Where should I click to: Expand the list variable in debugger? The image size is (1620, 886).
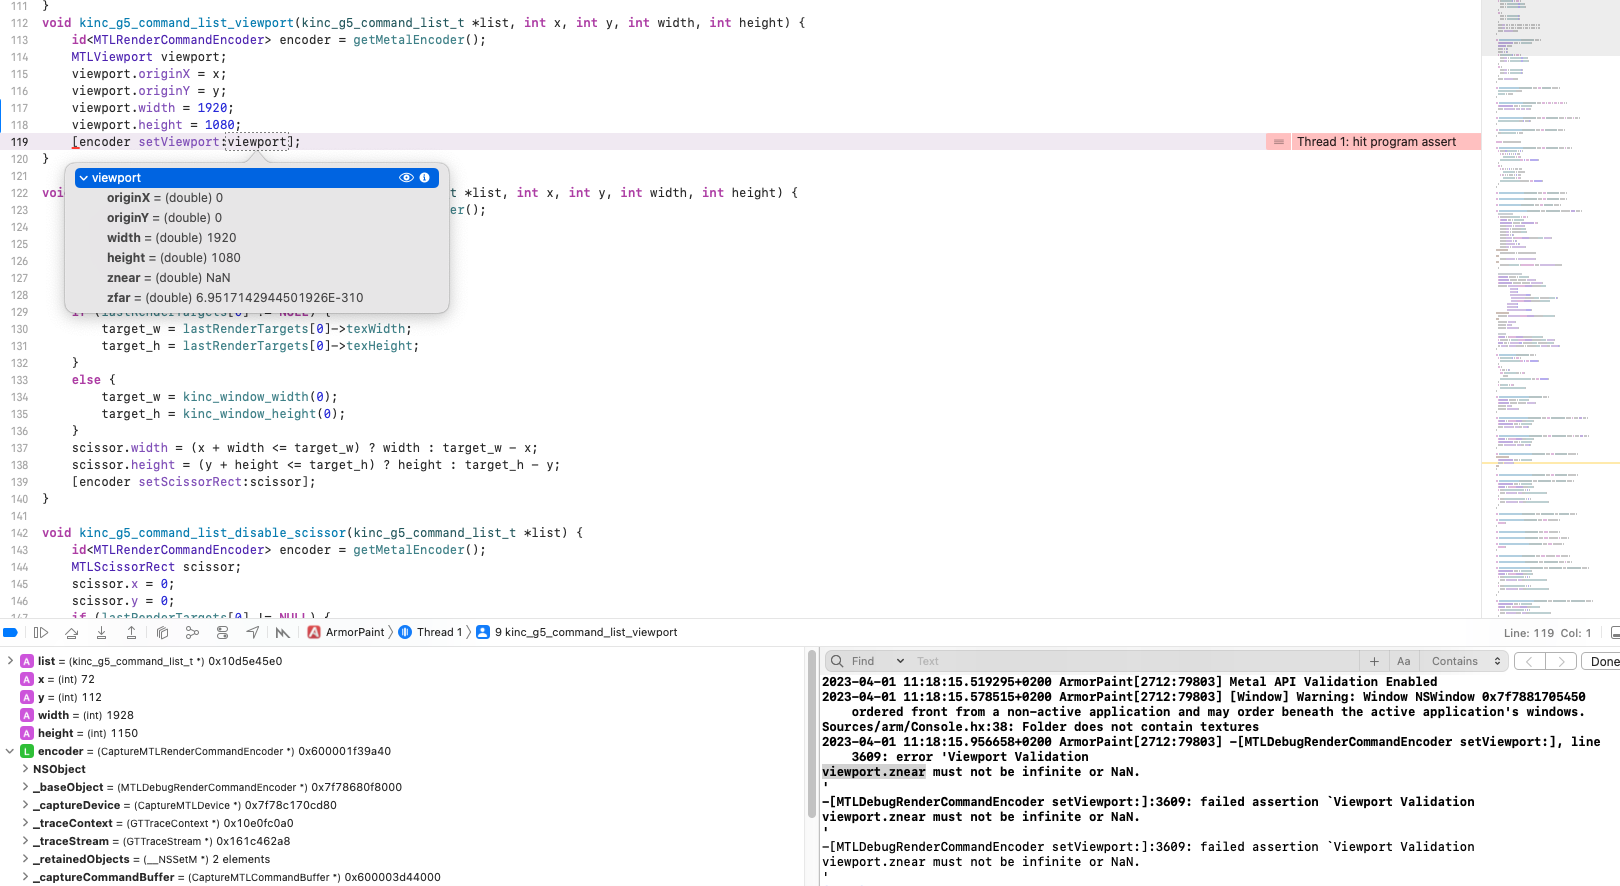(x=10, y=661)
